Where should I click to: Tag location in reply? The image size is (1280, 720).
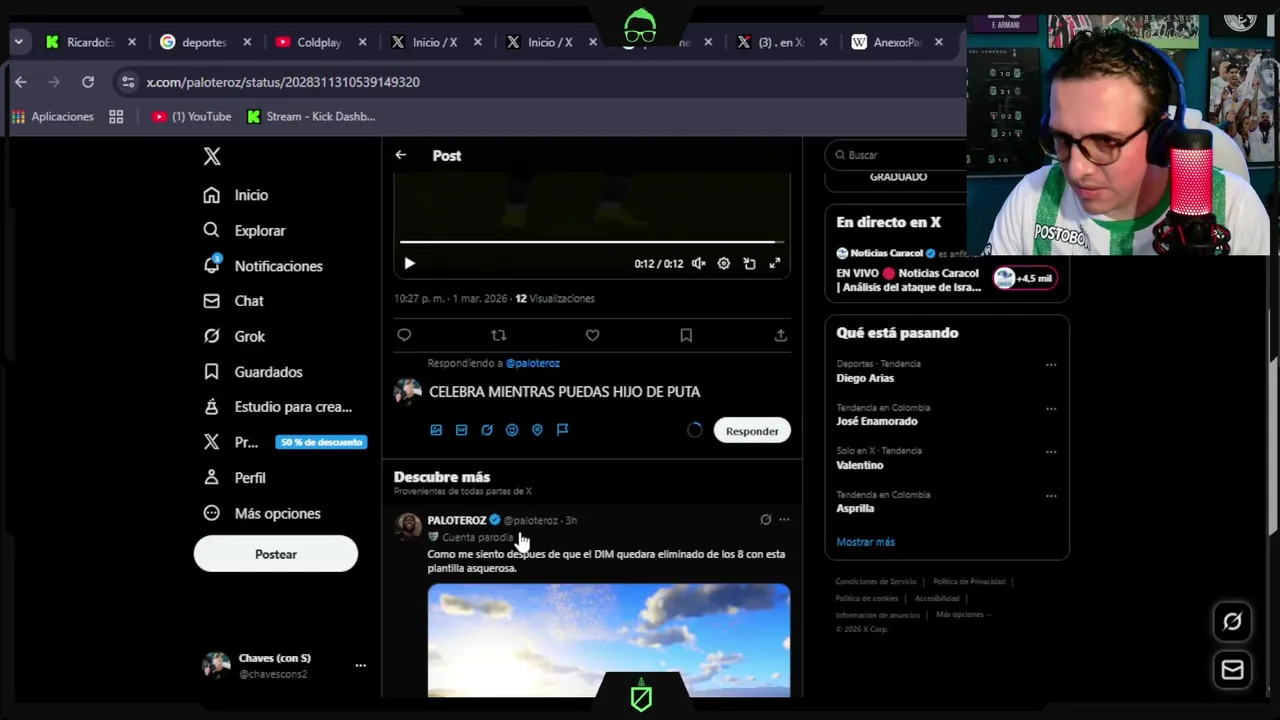tap(537, 430)
